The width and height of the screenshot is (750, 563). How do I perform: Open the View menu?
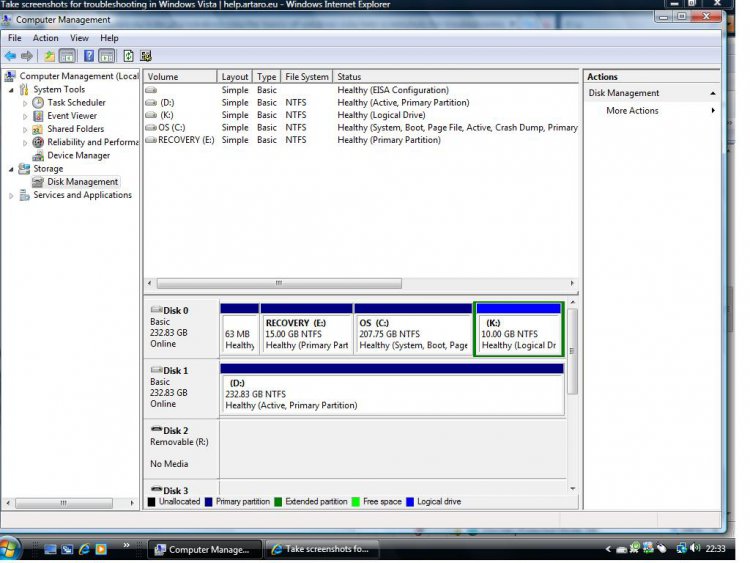click(x=79, y=38)
